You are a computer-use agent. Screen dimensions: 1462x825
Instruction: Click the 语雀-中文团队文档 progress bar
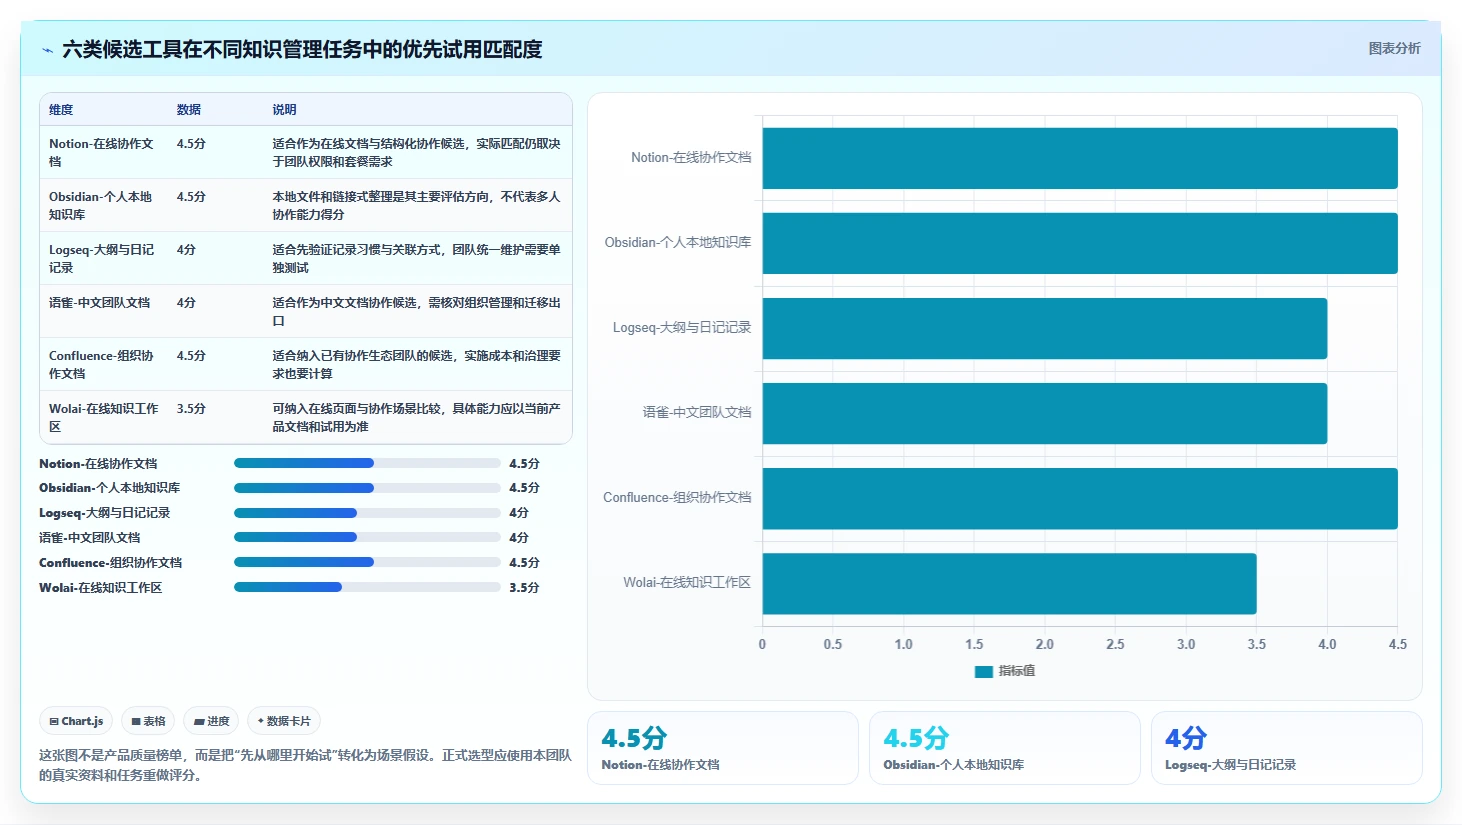point(367,537)
